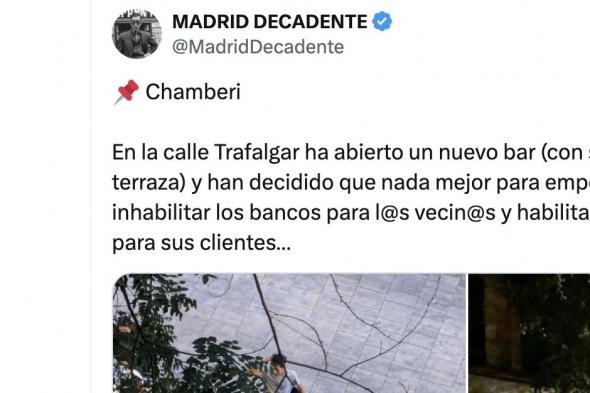Click the tweet line starting "En la calle"
The width and height of the screenshot is (590, 393).
[x=351, y=153]
